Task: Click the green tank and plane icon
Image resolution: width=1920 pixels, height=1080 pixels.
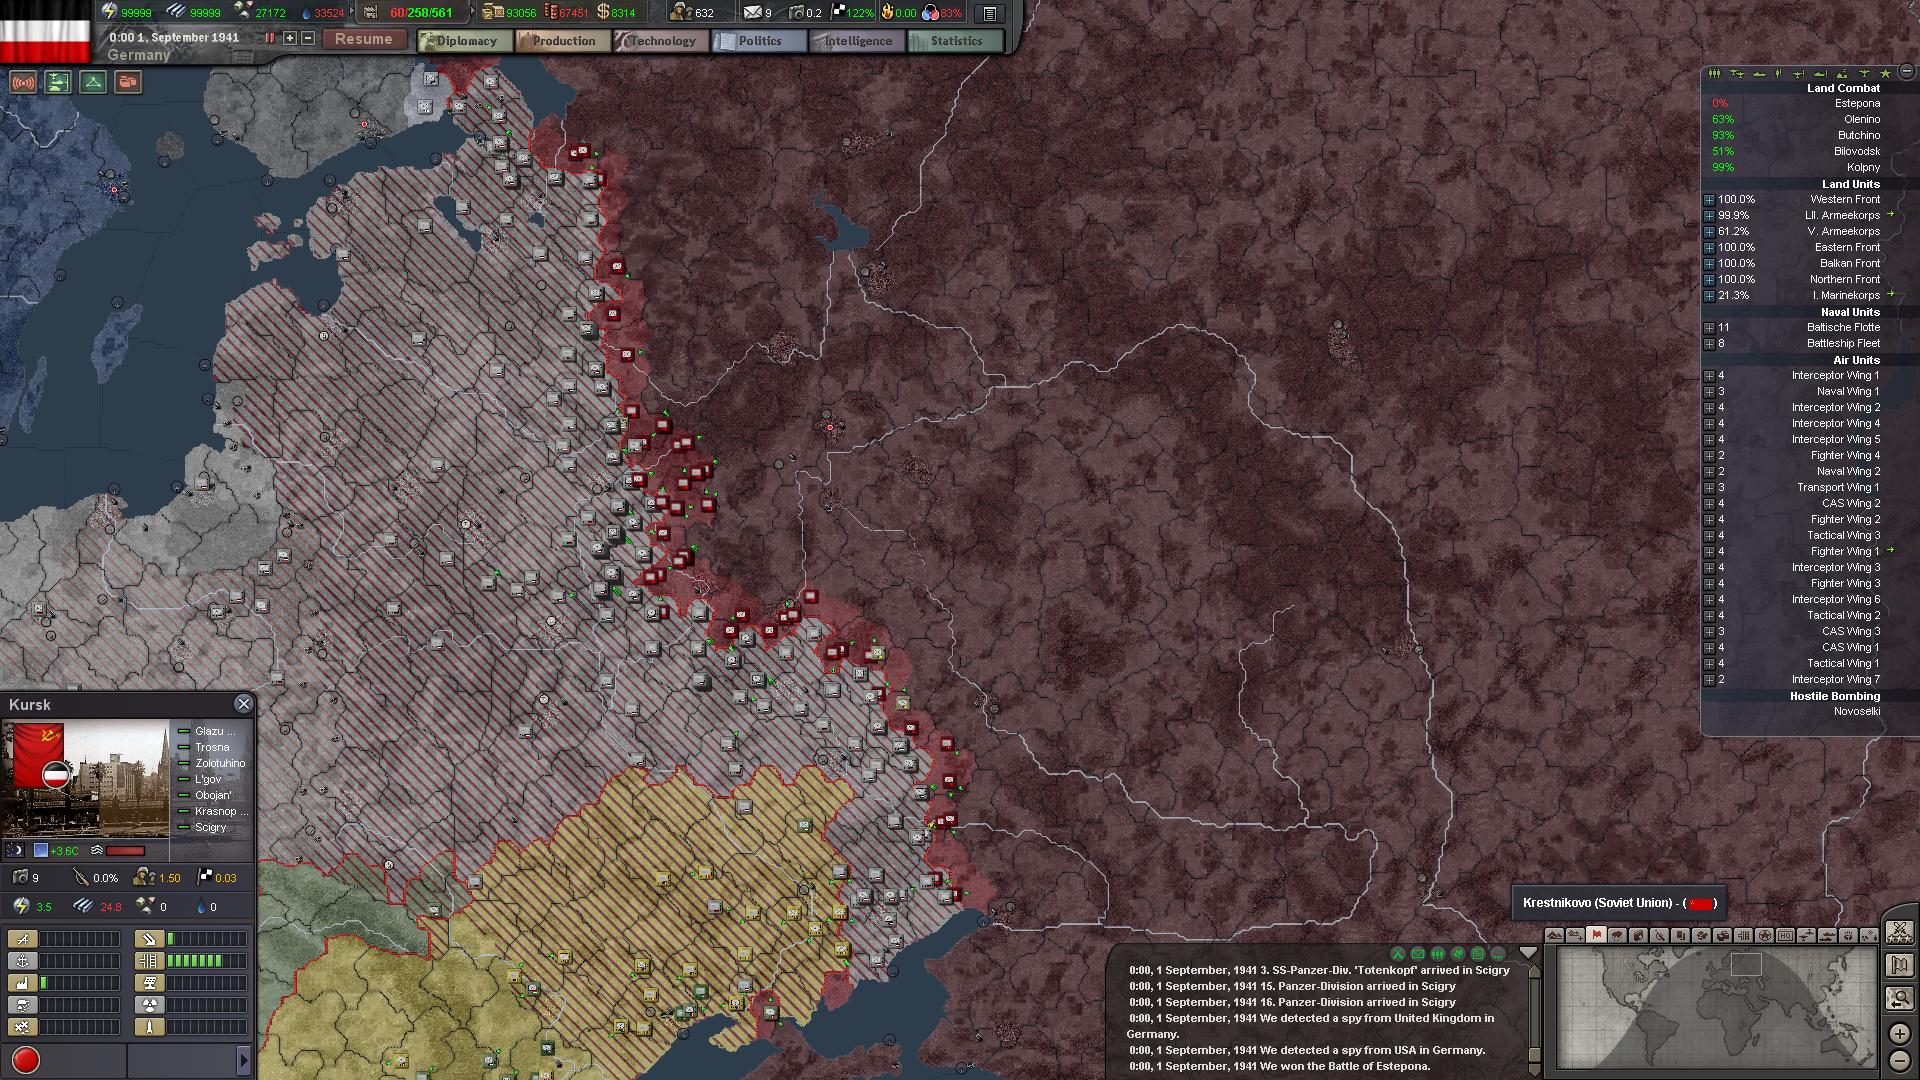Action: point(58,82)
